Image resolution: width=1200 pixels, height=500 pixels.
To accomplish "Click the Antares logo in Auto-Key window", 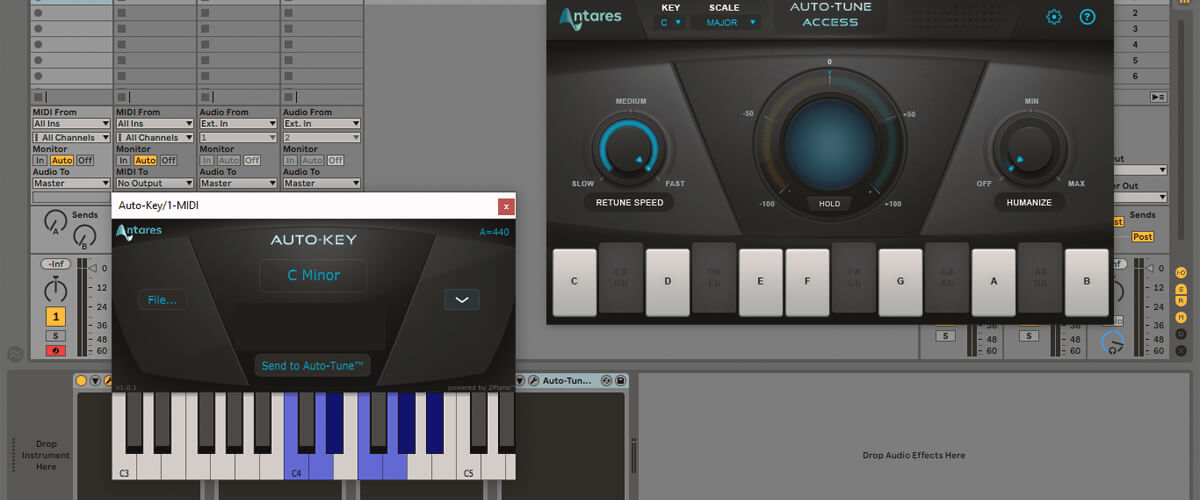I will point(139,232).
